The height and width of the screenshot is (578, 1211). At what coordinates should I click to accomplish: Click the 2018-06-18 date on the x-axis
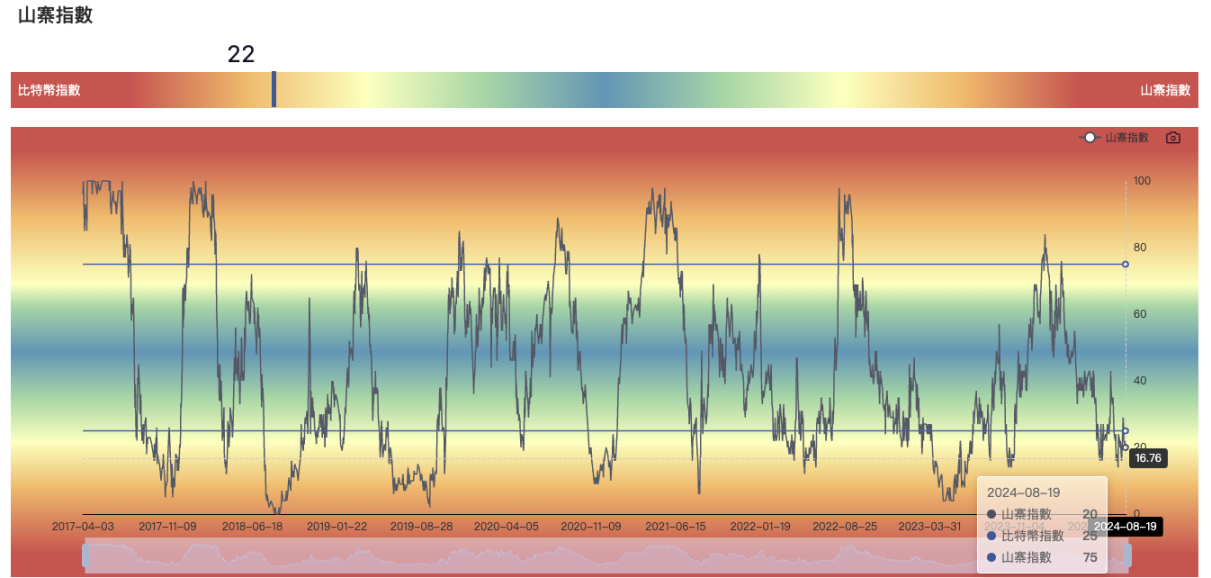[252, 526]
